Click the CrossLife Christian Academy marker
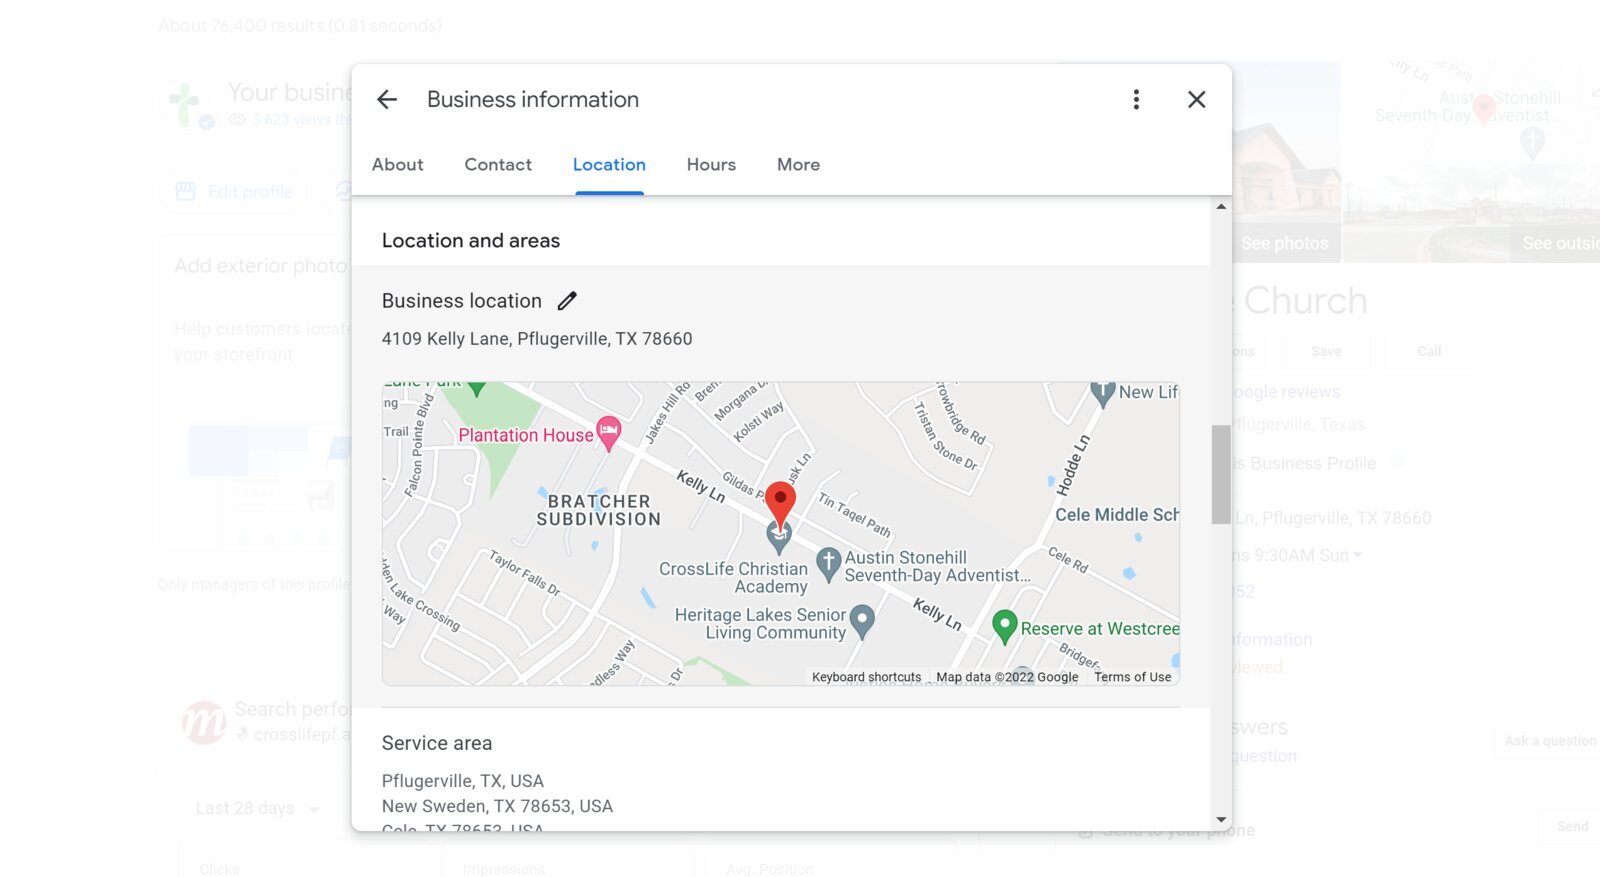Screen dimensions: 1600x877 (779, 538)
